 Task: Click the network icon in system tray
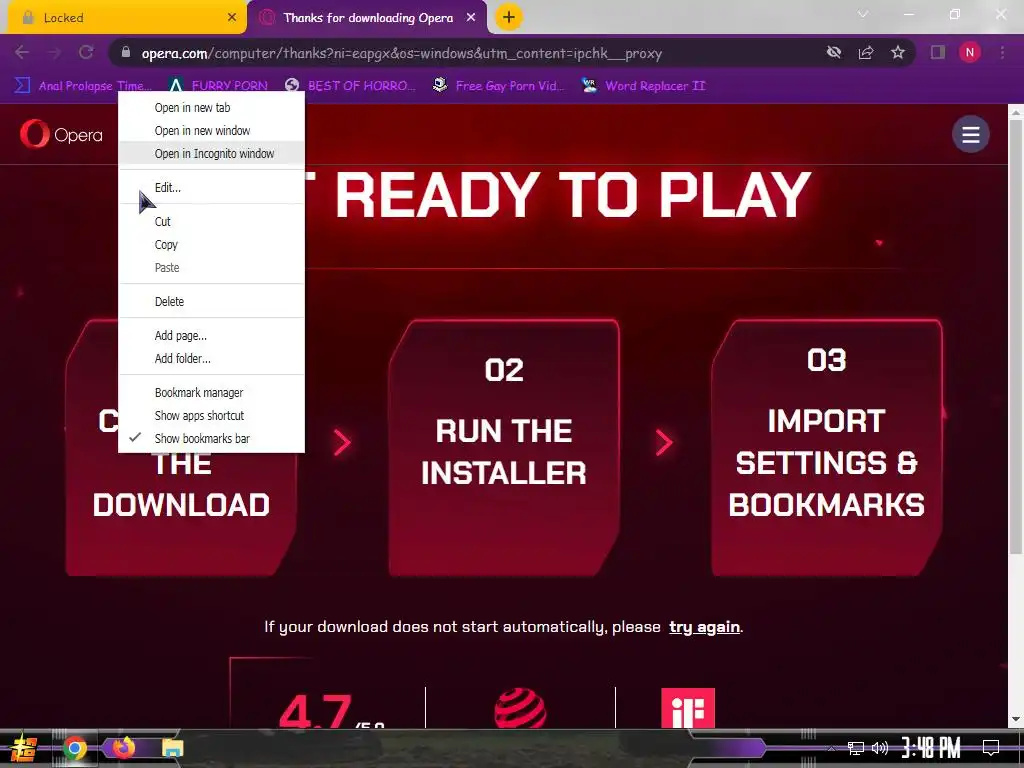pos(856,748)
